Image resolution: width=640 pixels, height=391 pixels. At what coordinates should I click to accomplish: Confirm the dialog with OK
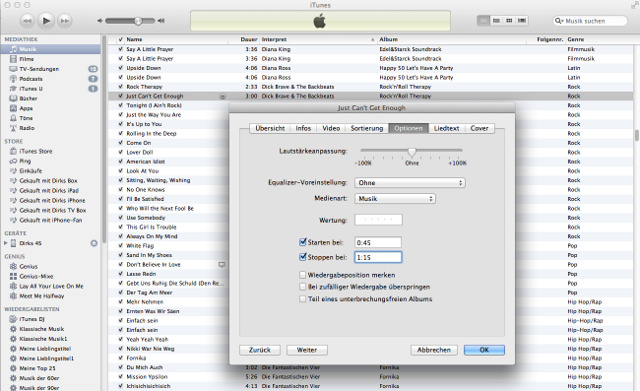[484, 350]
